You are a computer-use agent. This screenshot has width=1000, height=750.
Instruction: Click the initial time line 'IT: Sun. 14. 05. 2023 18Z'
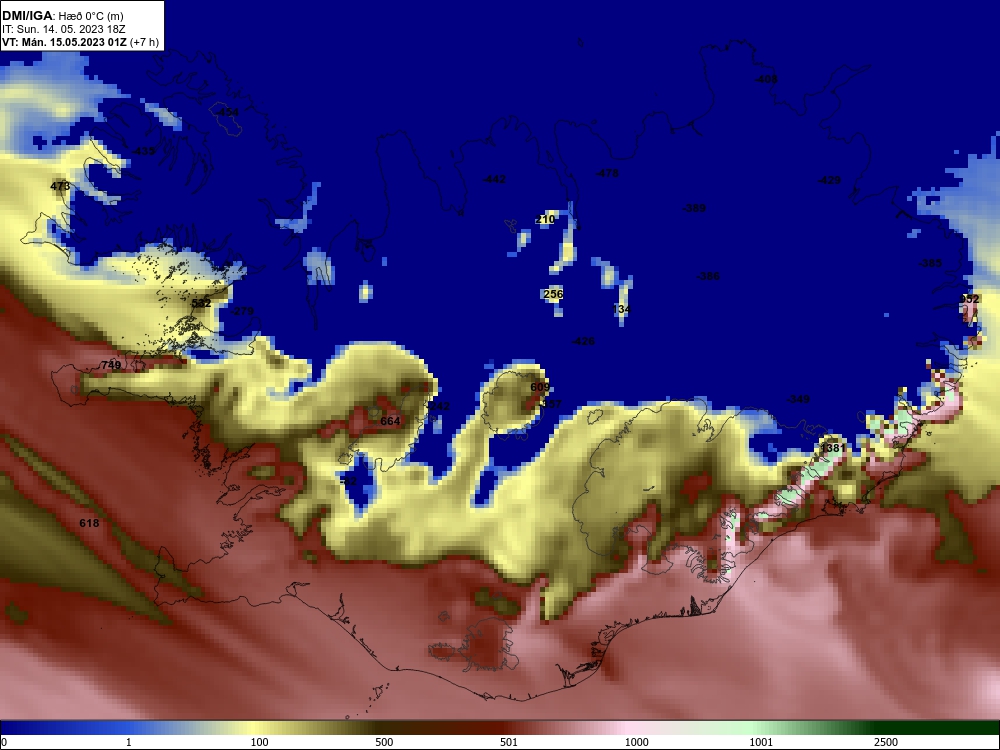(62, 29)
